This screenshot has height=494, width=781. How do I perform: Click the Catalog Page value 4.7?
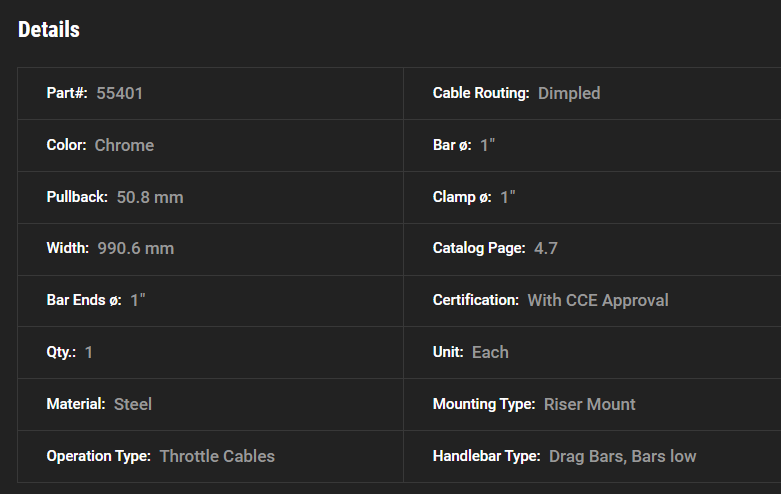coord(546,248)
